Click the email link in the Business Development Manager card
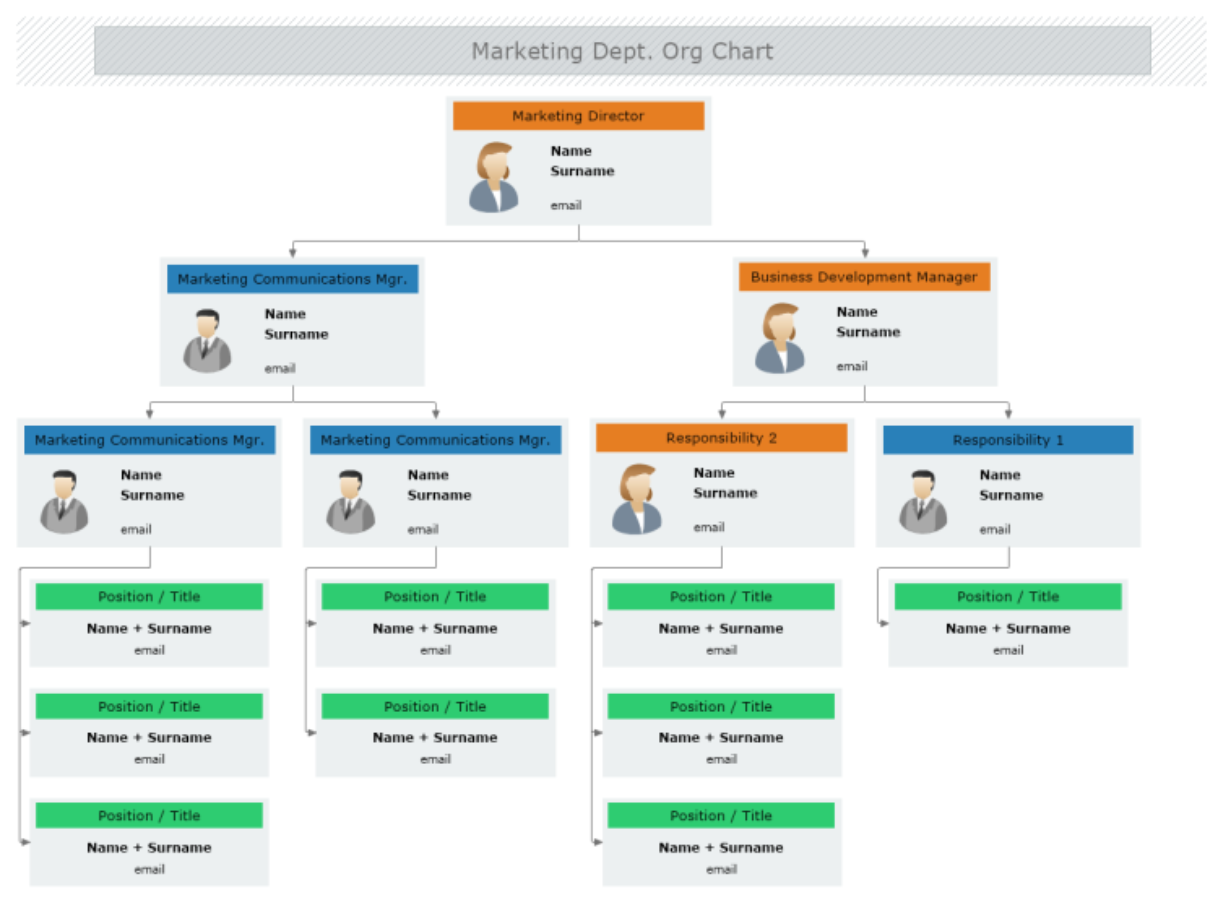The image size is (1218, 900). [851, 366]
